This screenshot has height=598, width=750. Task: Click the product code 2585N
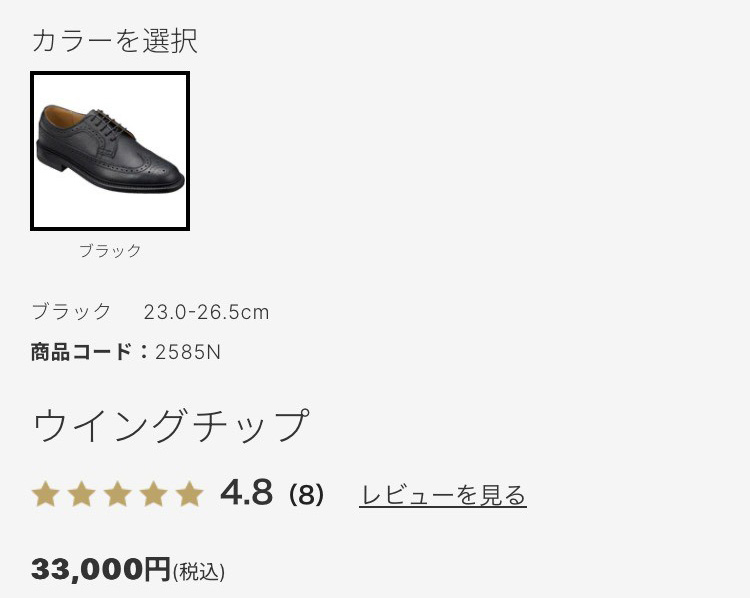pos(188,352)
